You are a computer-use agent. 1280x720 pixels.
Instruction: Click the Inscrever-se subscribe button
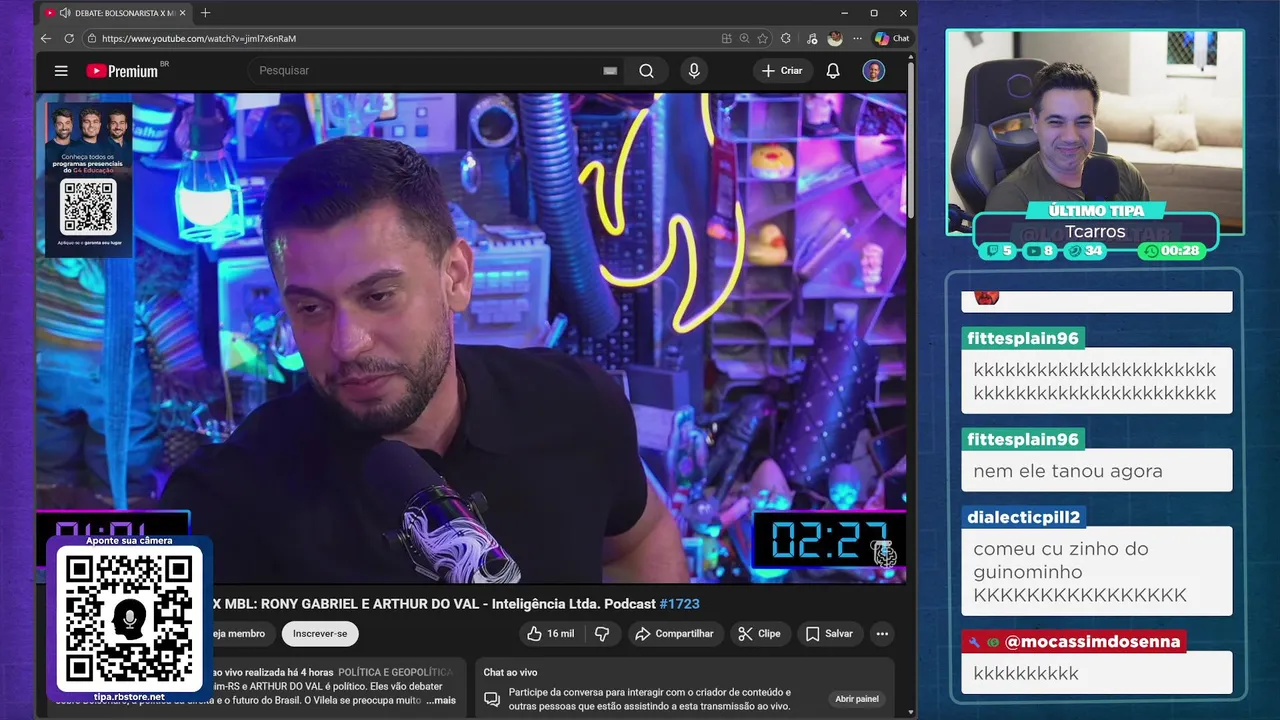tap(320, 633)
